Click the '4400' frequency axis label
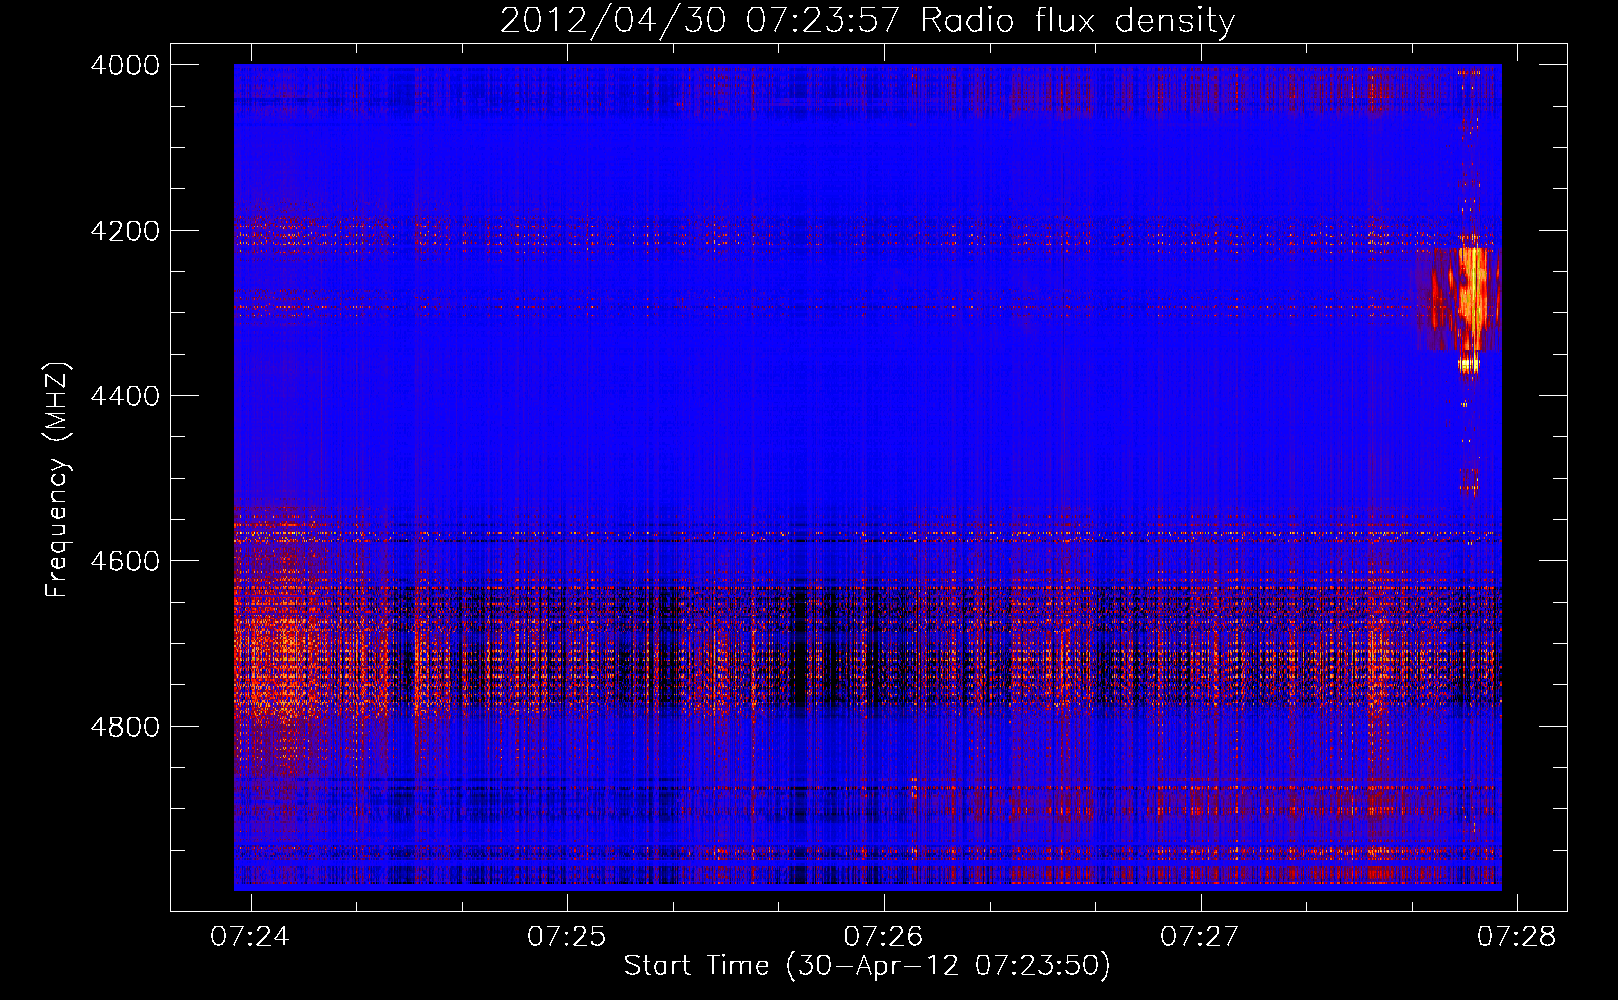 tap(125, 396)
